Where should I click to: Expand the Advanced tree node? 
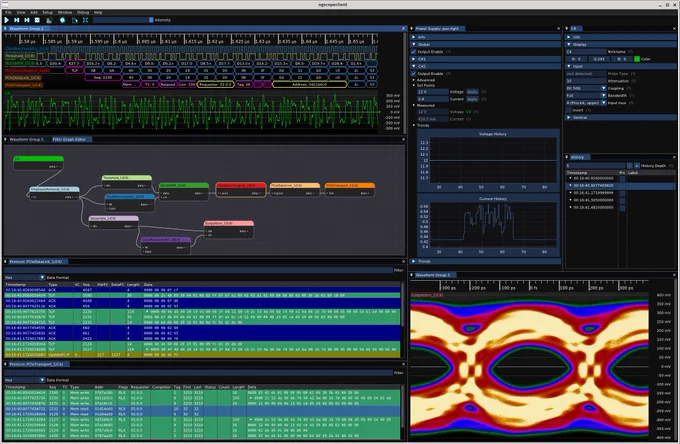[414, 80]
